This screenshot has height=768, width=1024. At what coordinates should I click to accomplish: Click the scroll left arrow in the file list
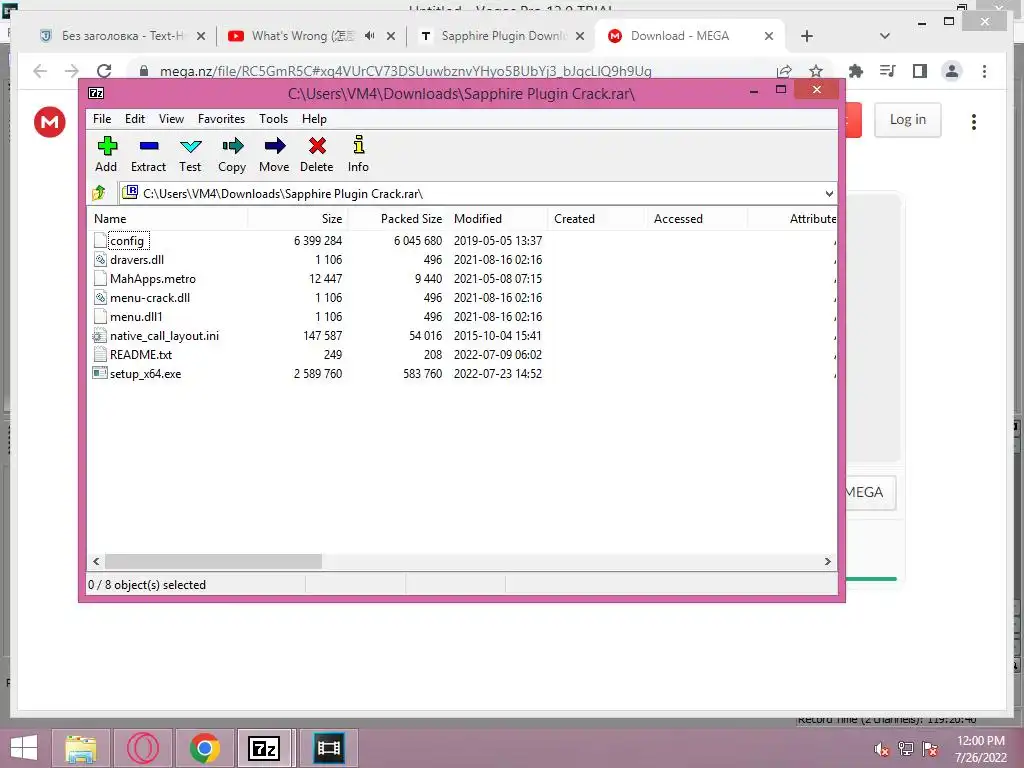click(96, 562)
